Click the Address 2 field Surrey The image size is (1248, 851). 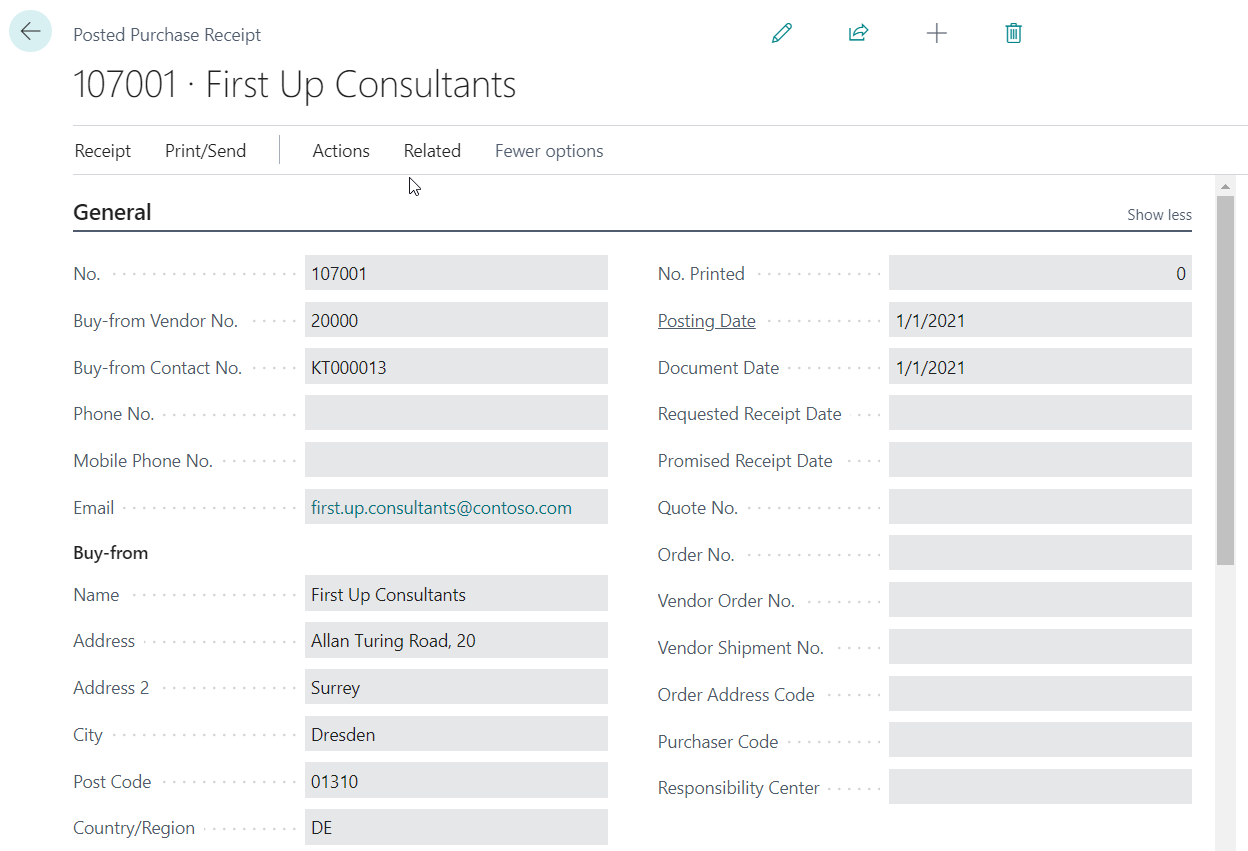pyautogui.click(x=456, y=687)
